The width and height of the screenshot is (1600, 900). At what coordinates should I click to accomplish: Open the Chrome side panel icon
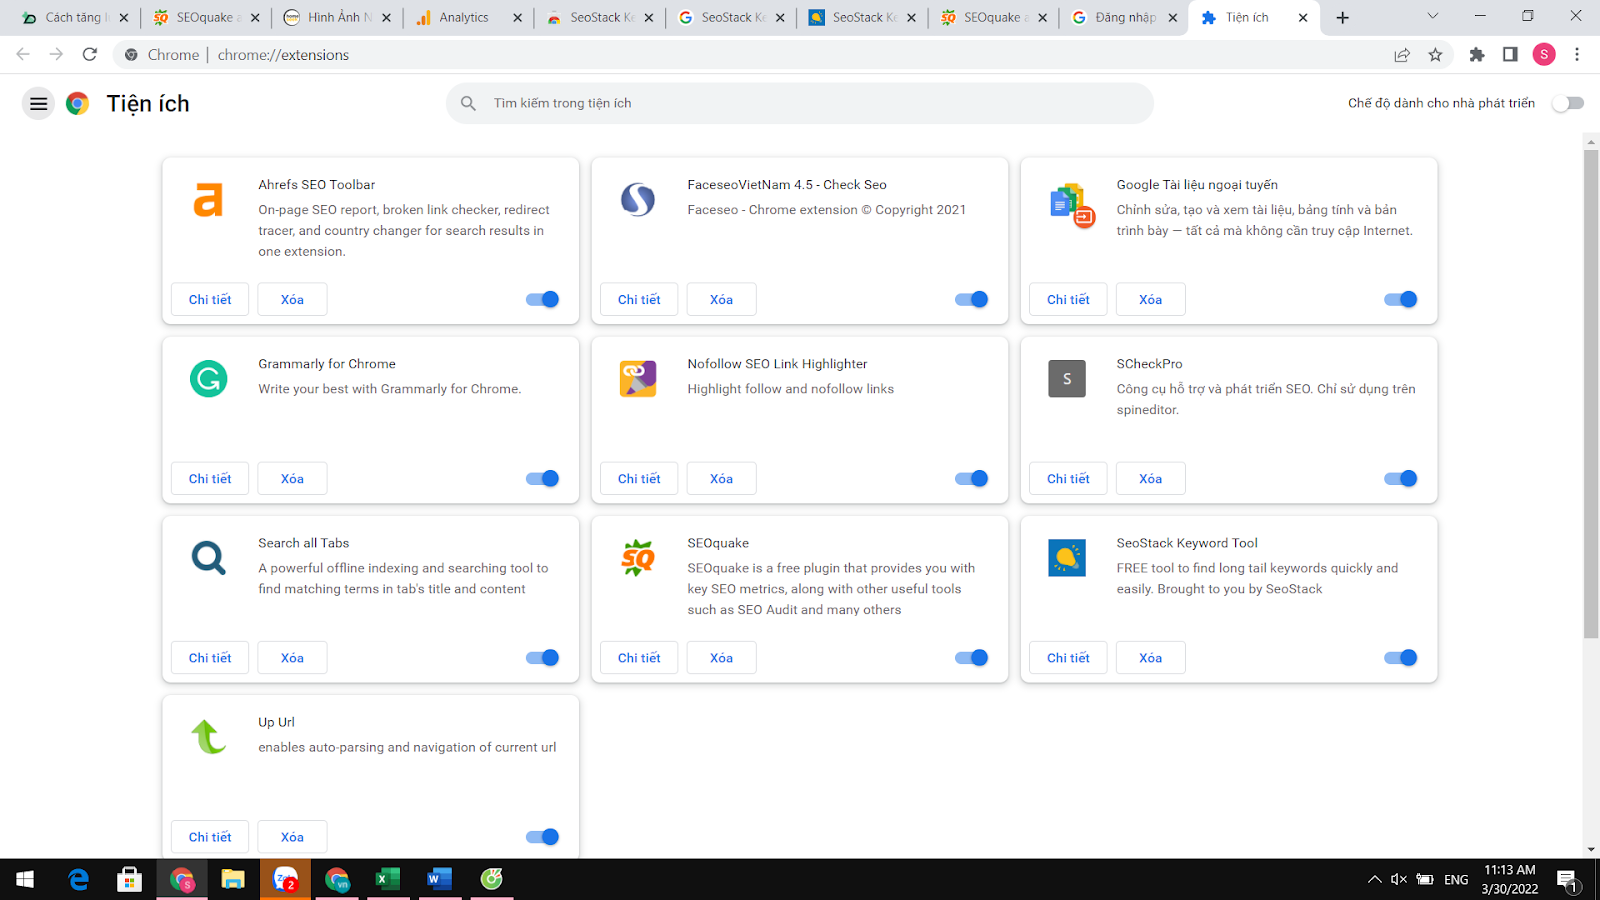point(1510,55)
